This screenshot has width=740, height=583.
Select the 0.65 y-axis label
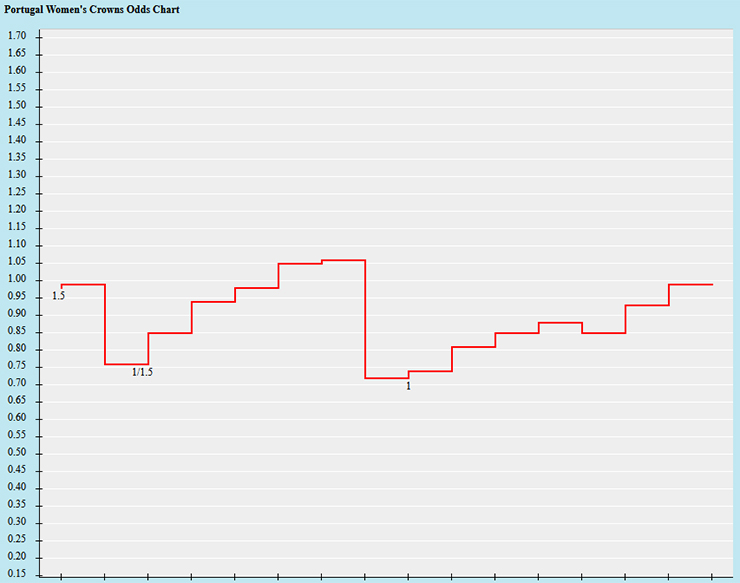tap(17, 400)
